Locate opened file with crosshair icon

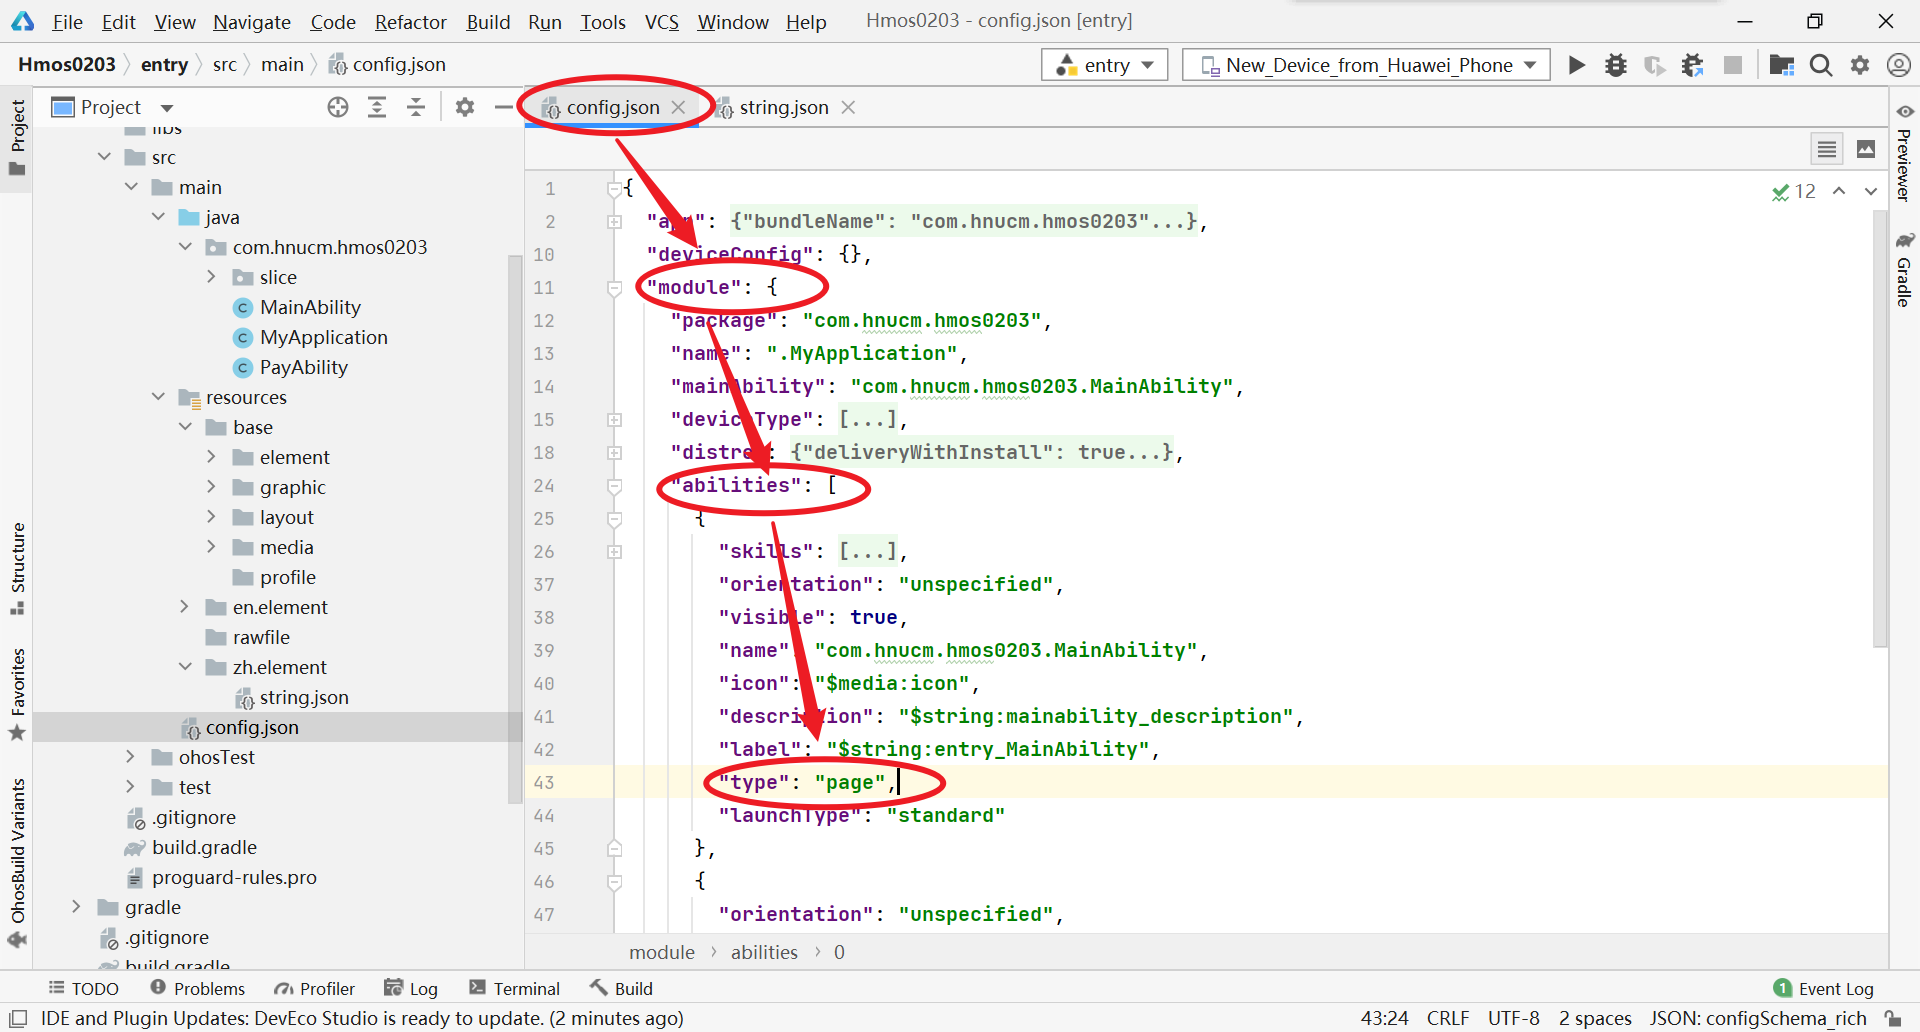(x=338, y=107)
